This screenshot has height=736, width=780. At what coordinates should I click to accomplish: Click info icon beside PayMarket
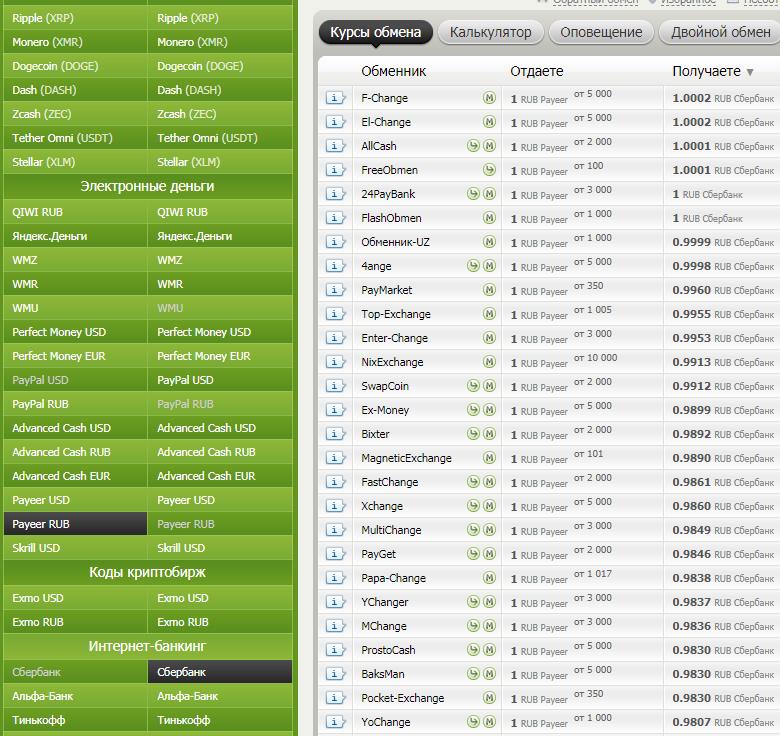(x=335, y=290)
